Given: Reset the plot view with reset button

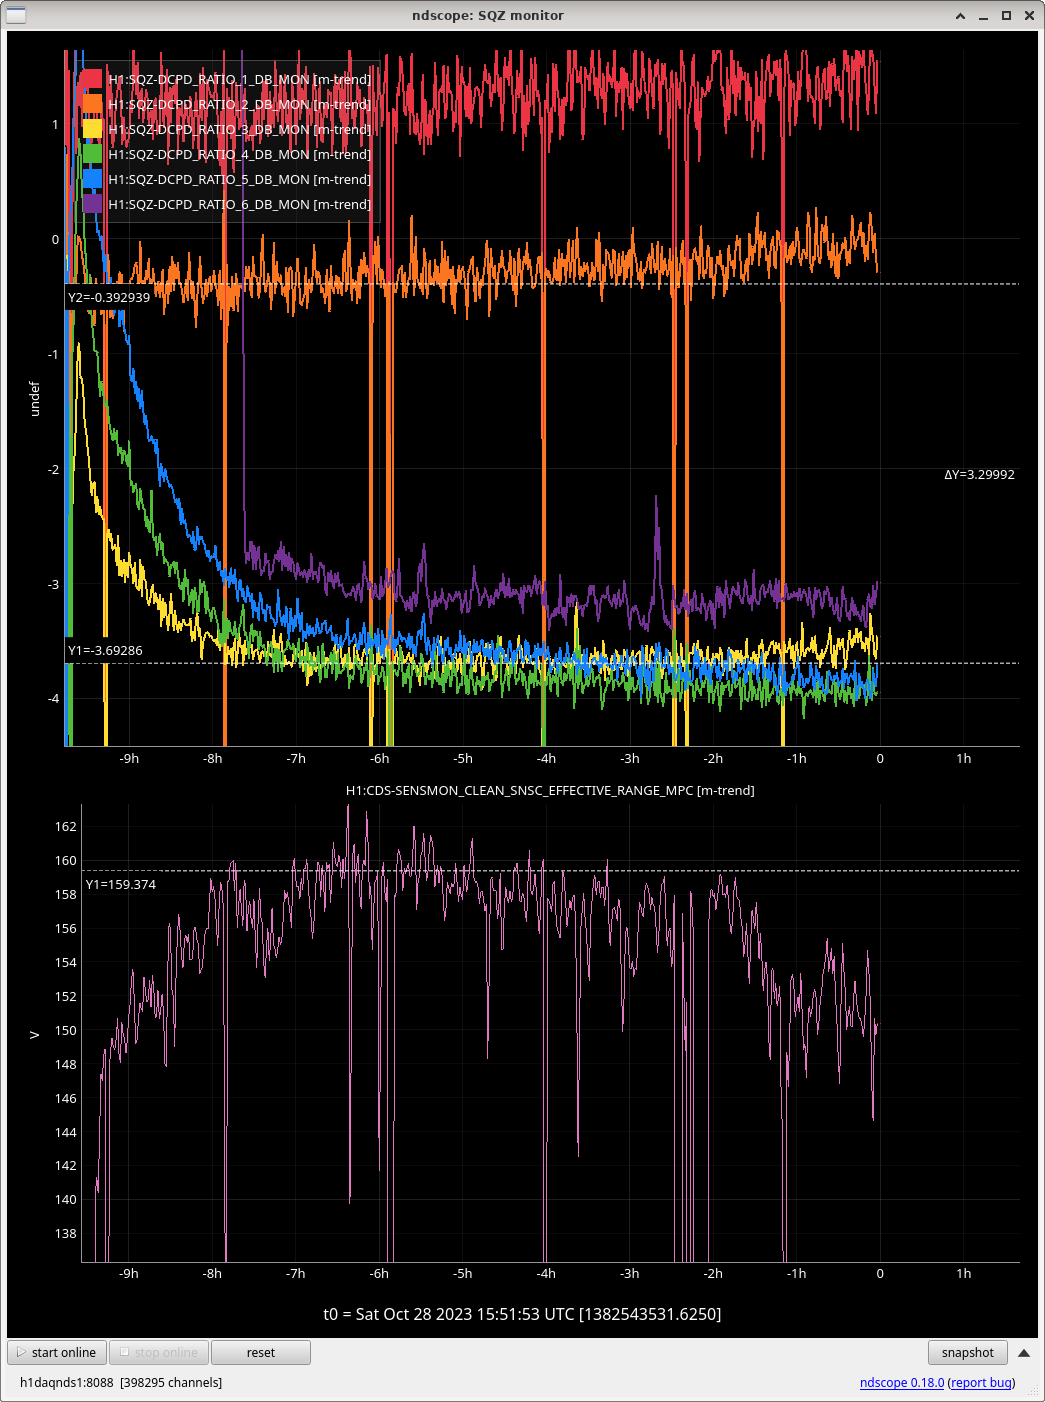Looking at the screenshot, I should point(261,1353).
